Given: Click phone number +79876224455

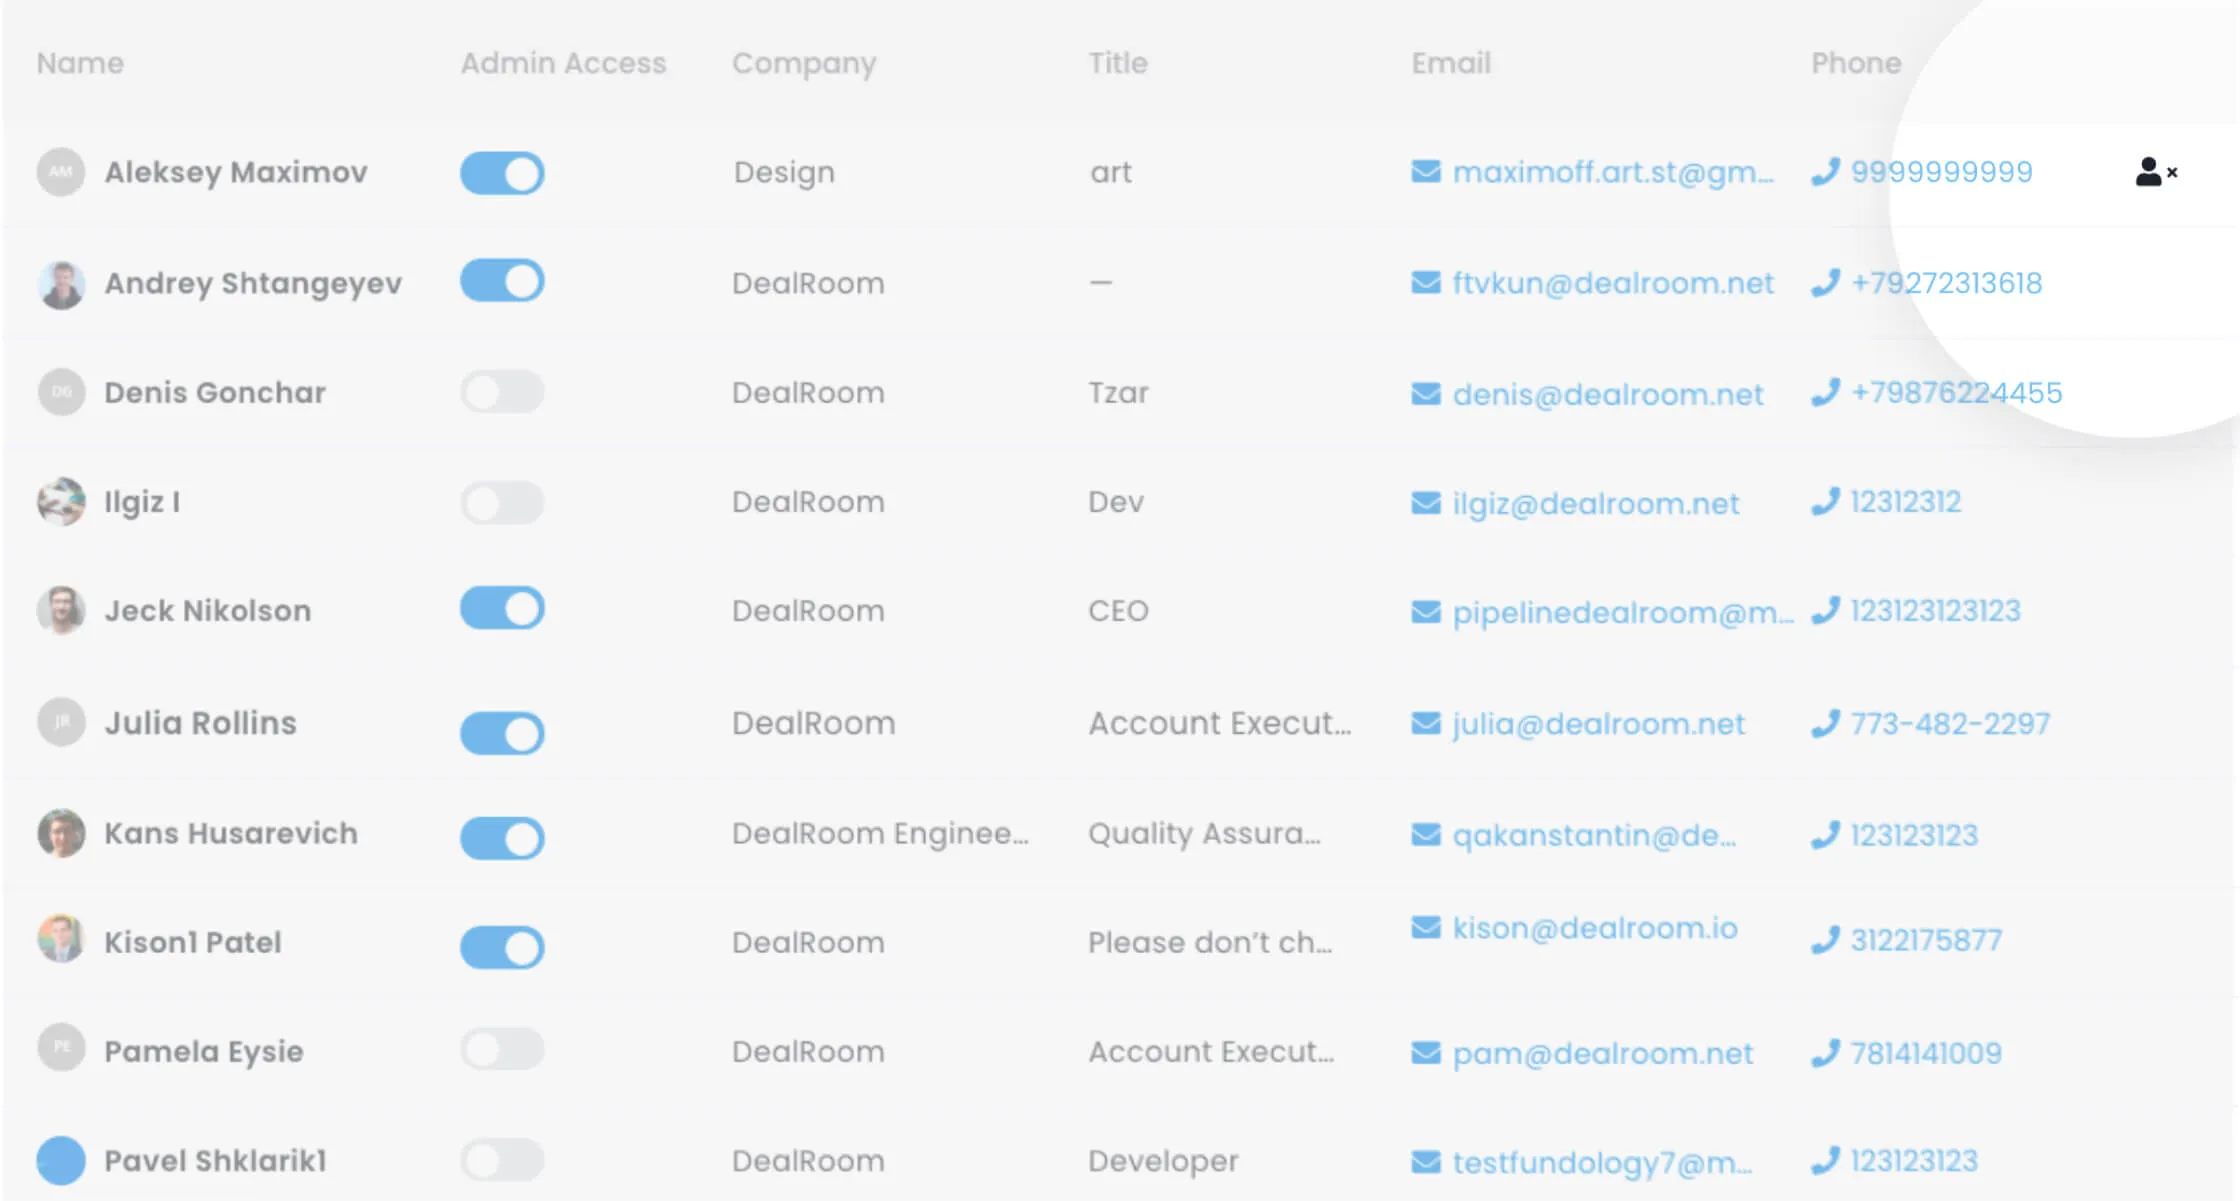Looking at the screenshot, I should 1955,392.
